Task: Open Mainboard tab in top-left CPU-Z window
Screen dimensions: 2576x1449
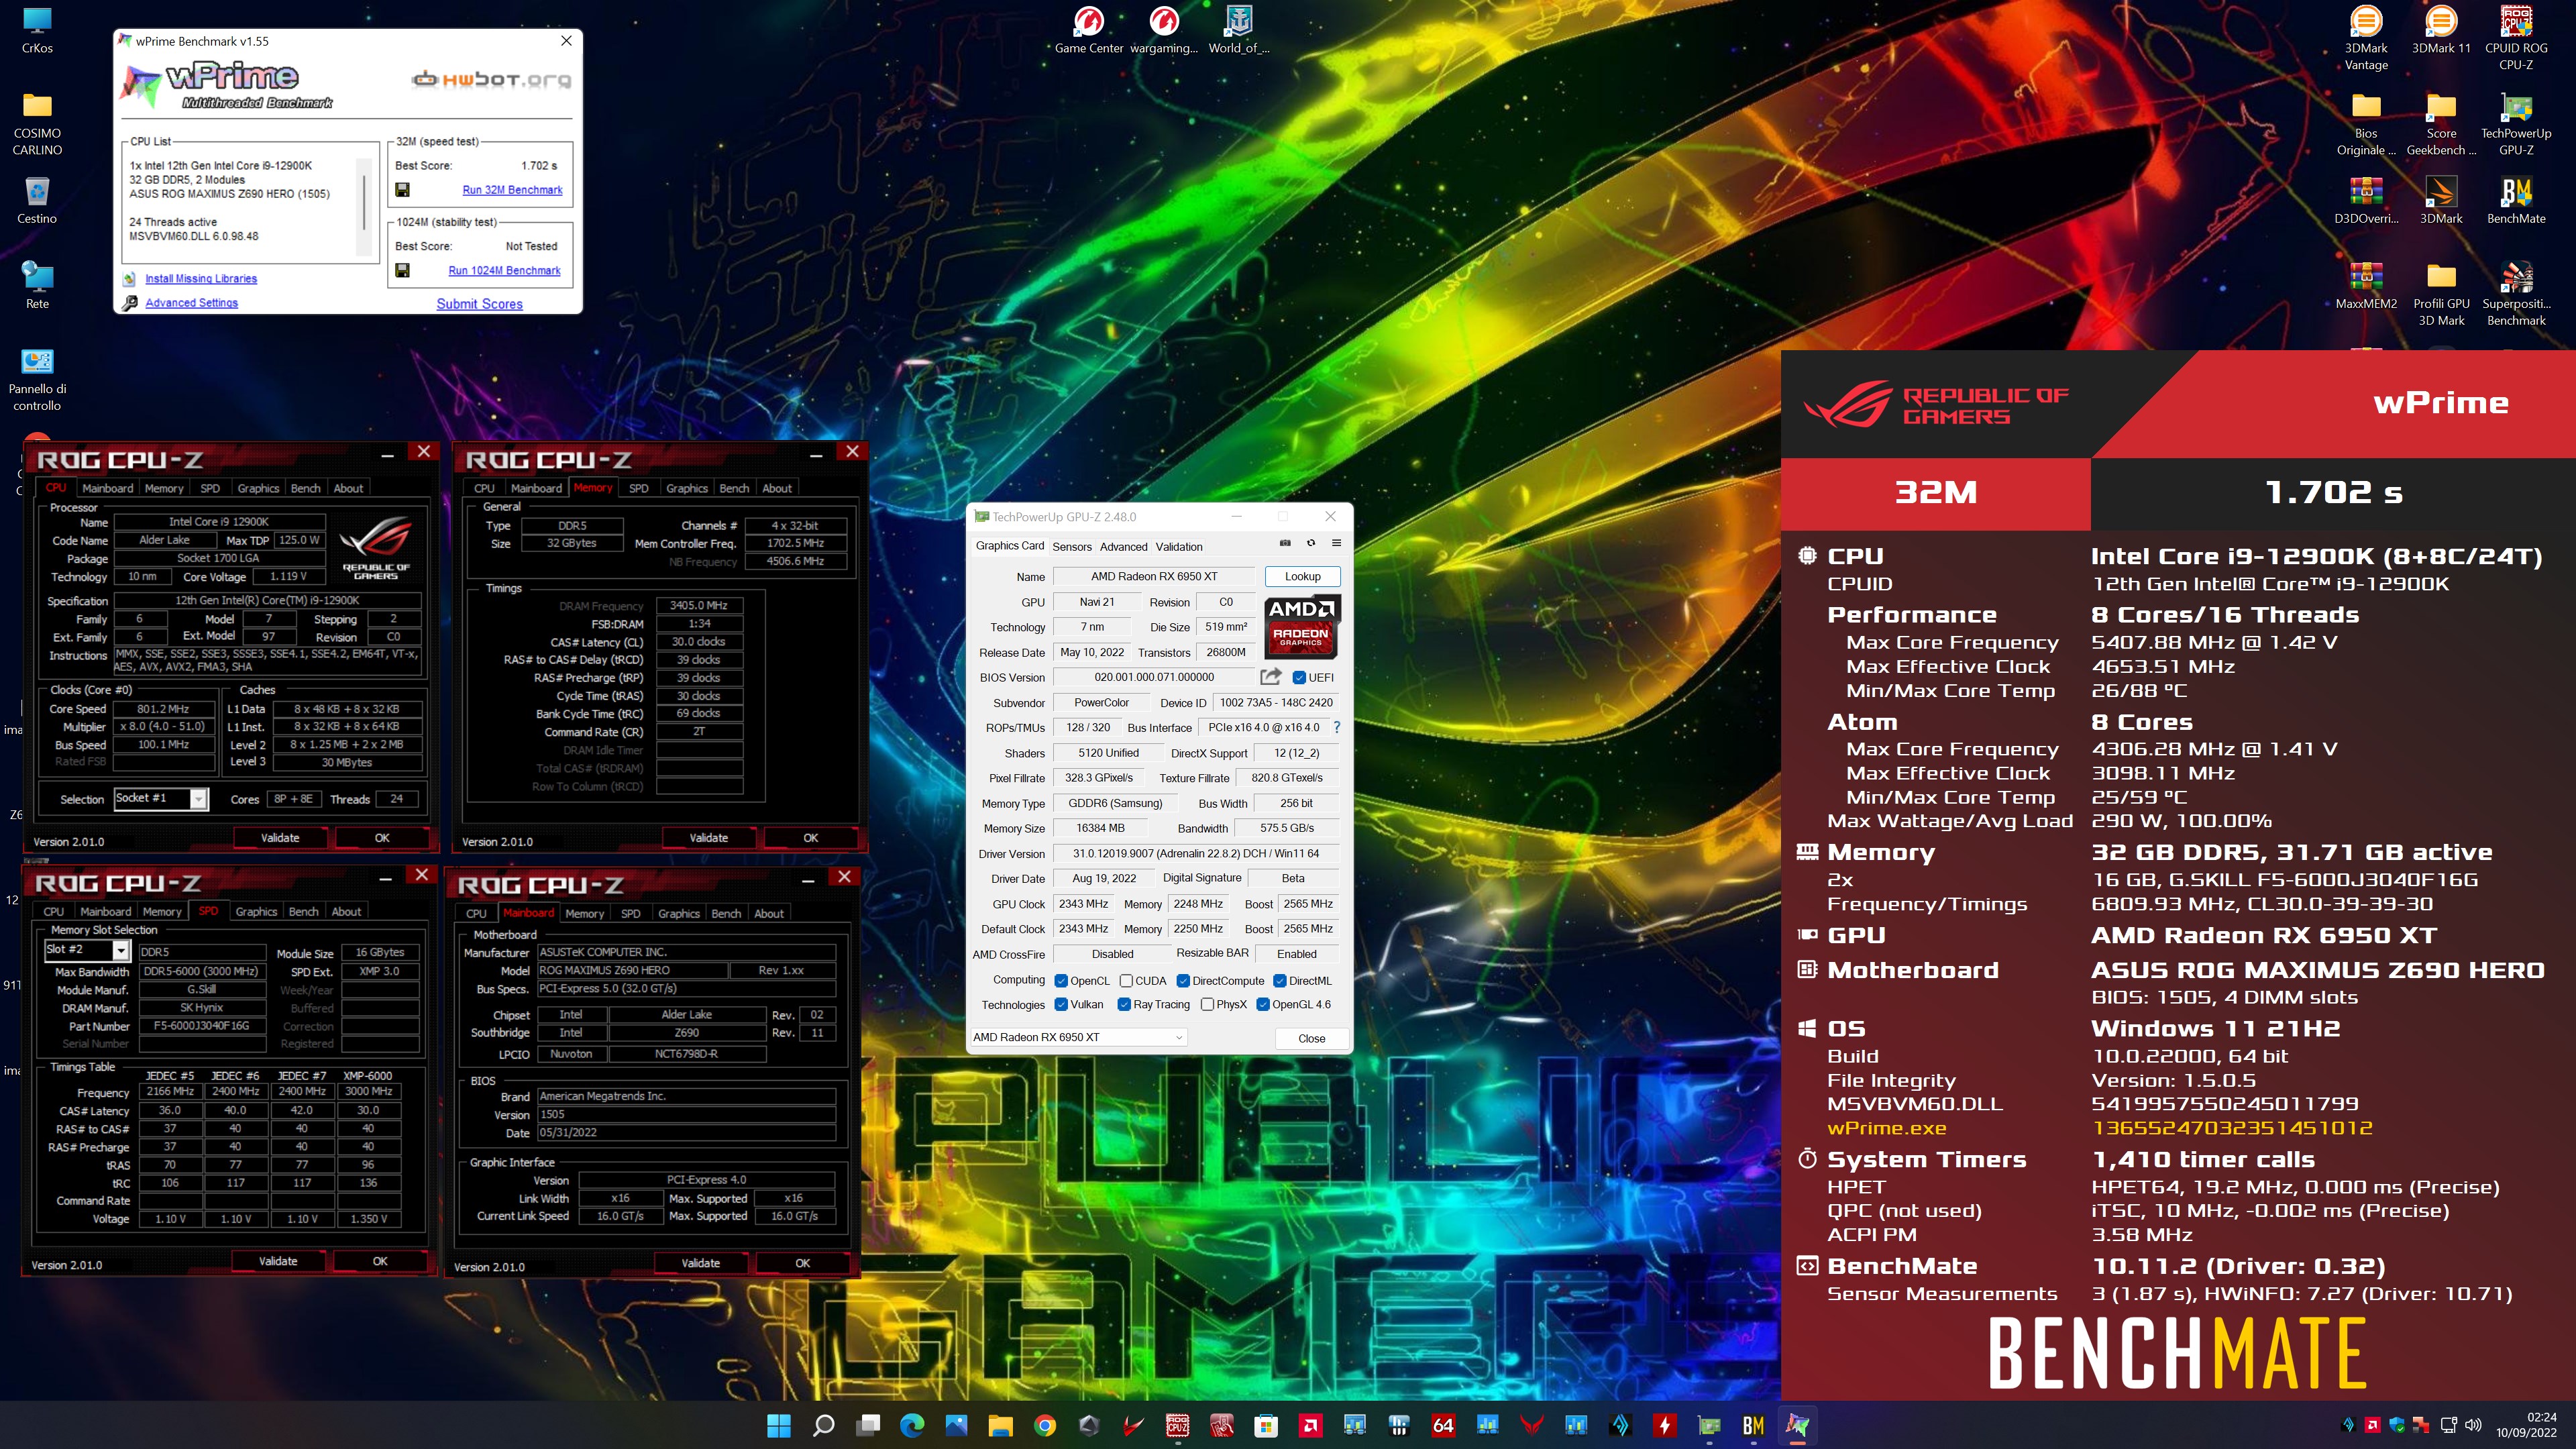Action: (107, 488)
